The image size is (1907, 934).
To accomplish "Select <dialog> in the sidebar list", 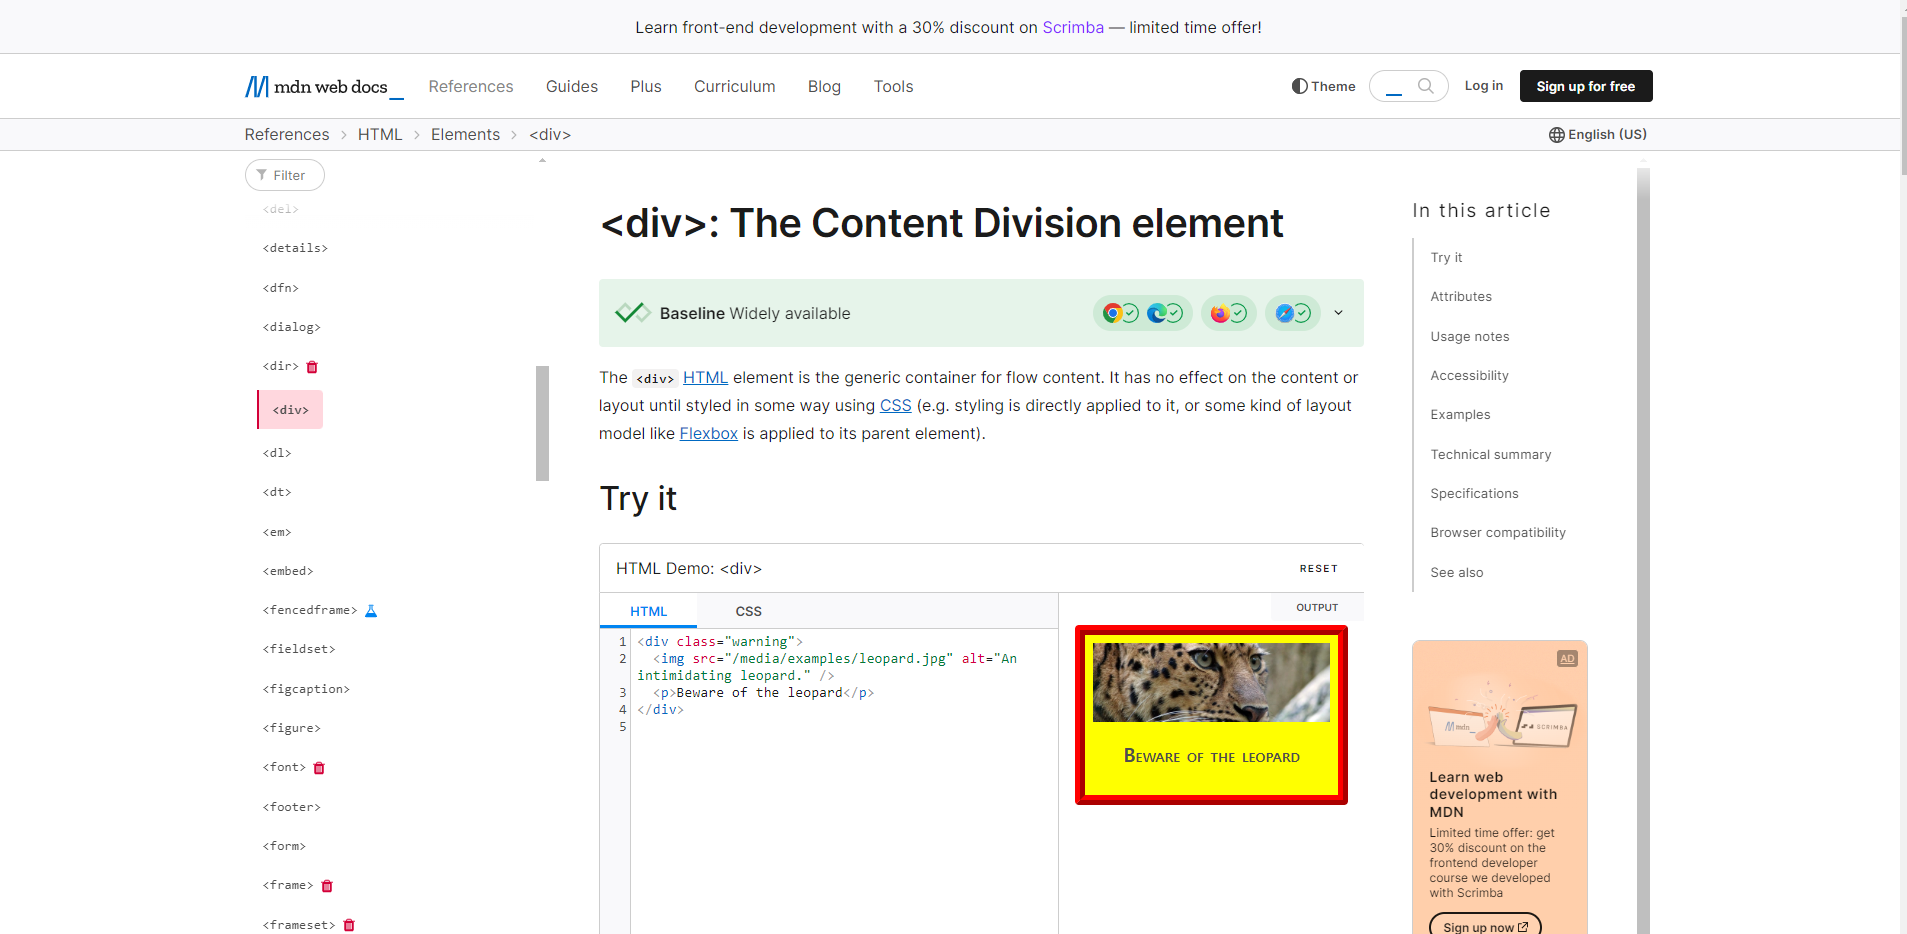I will tap(292, 327).
